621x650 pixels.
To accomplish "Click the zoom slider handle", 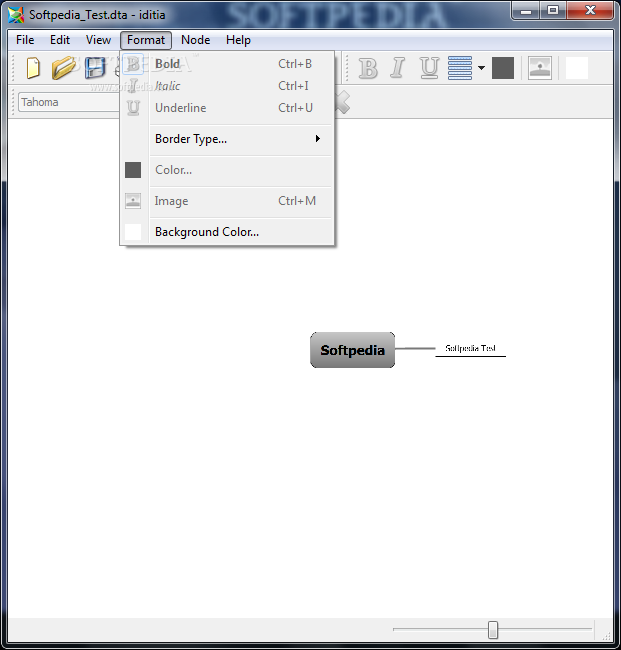I will (x=493, y=630).
